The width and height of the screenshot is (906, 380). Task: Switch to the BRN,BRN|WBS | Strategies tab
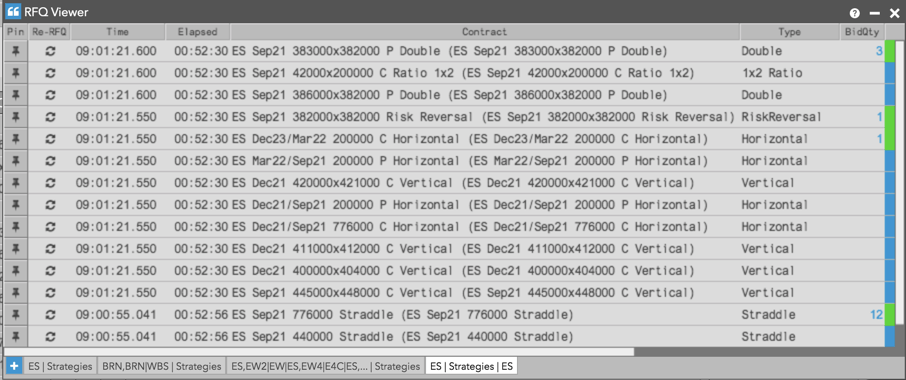pos(162,366)
